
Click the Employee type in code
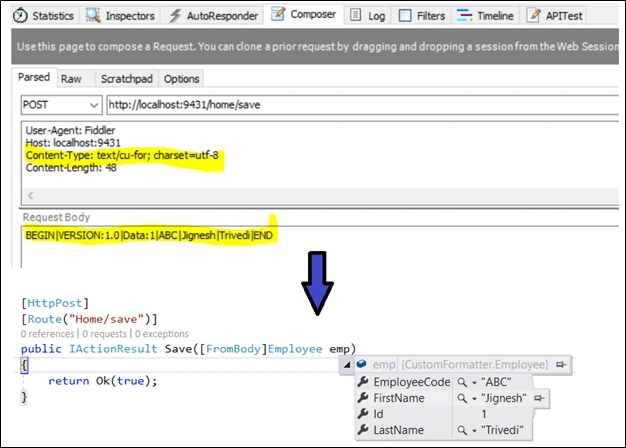click(295, 349)
